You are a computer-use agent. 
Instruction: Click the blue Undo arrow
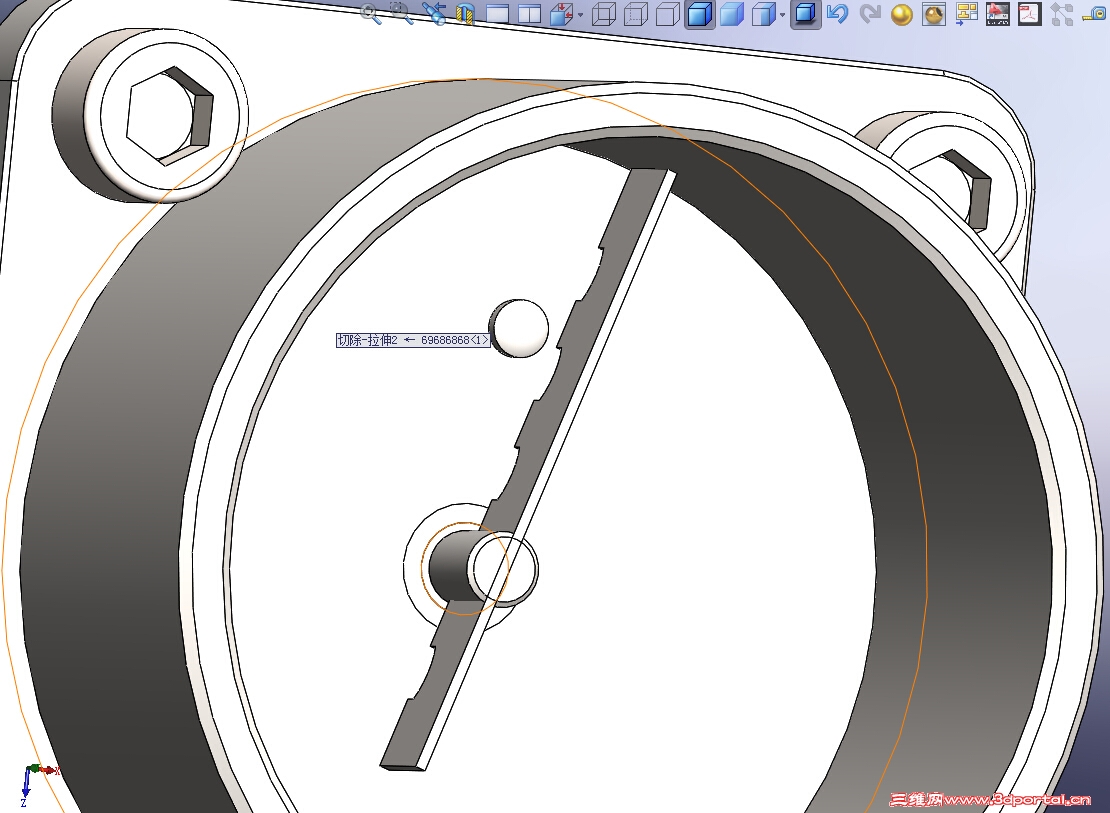pyautogui.click(x=837, y=14)
